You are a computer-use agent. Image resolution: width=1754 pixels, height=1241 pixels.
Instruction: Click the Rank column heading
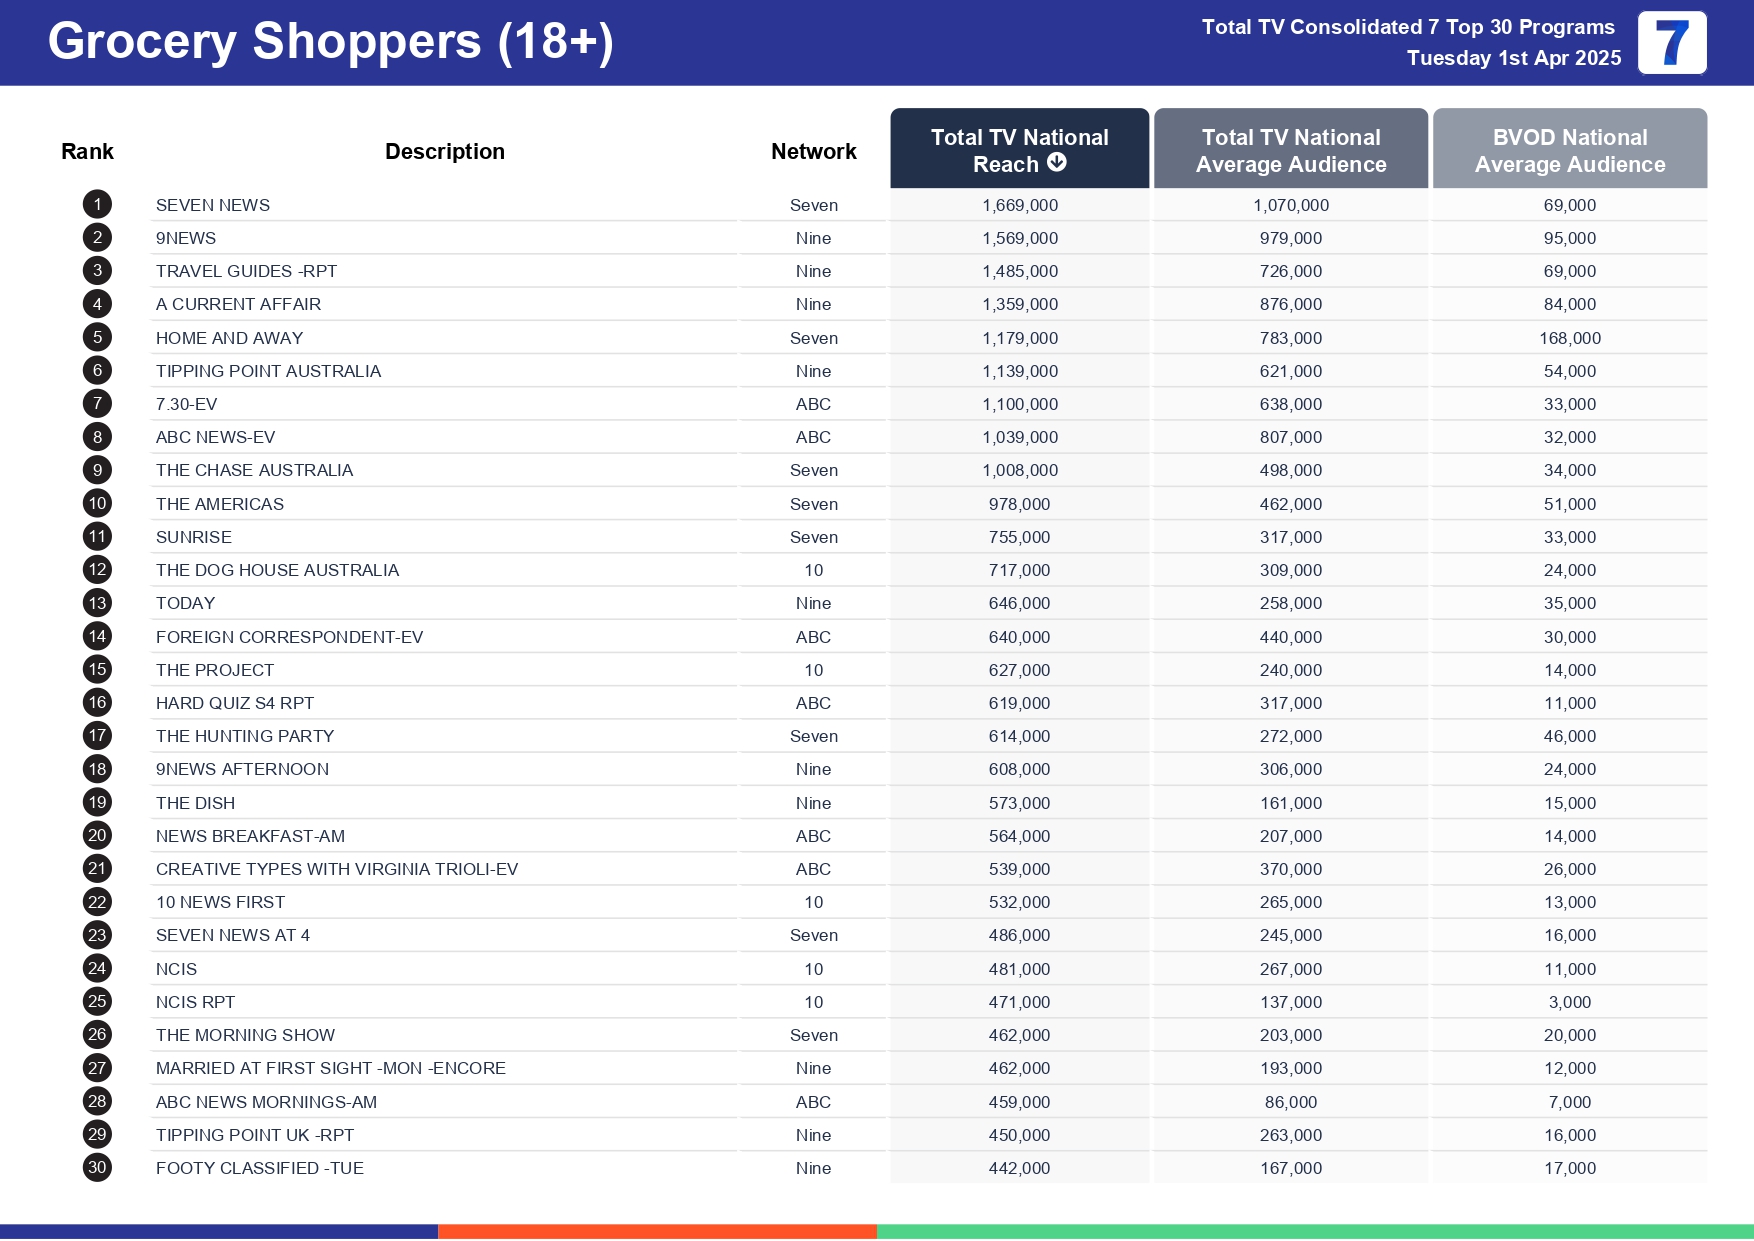(x=87, y=152)
